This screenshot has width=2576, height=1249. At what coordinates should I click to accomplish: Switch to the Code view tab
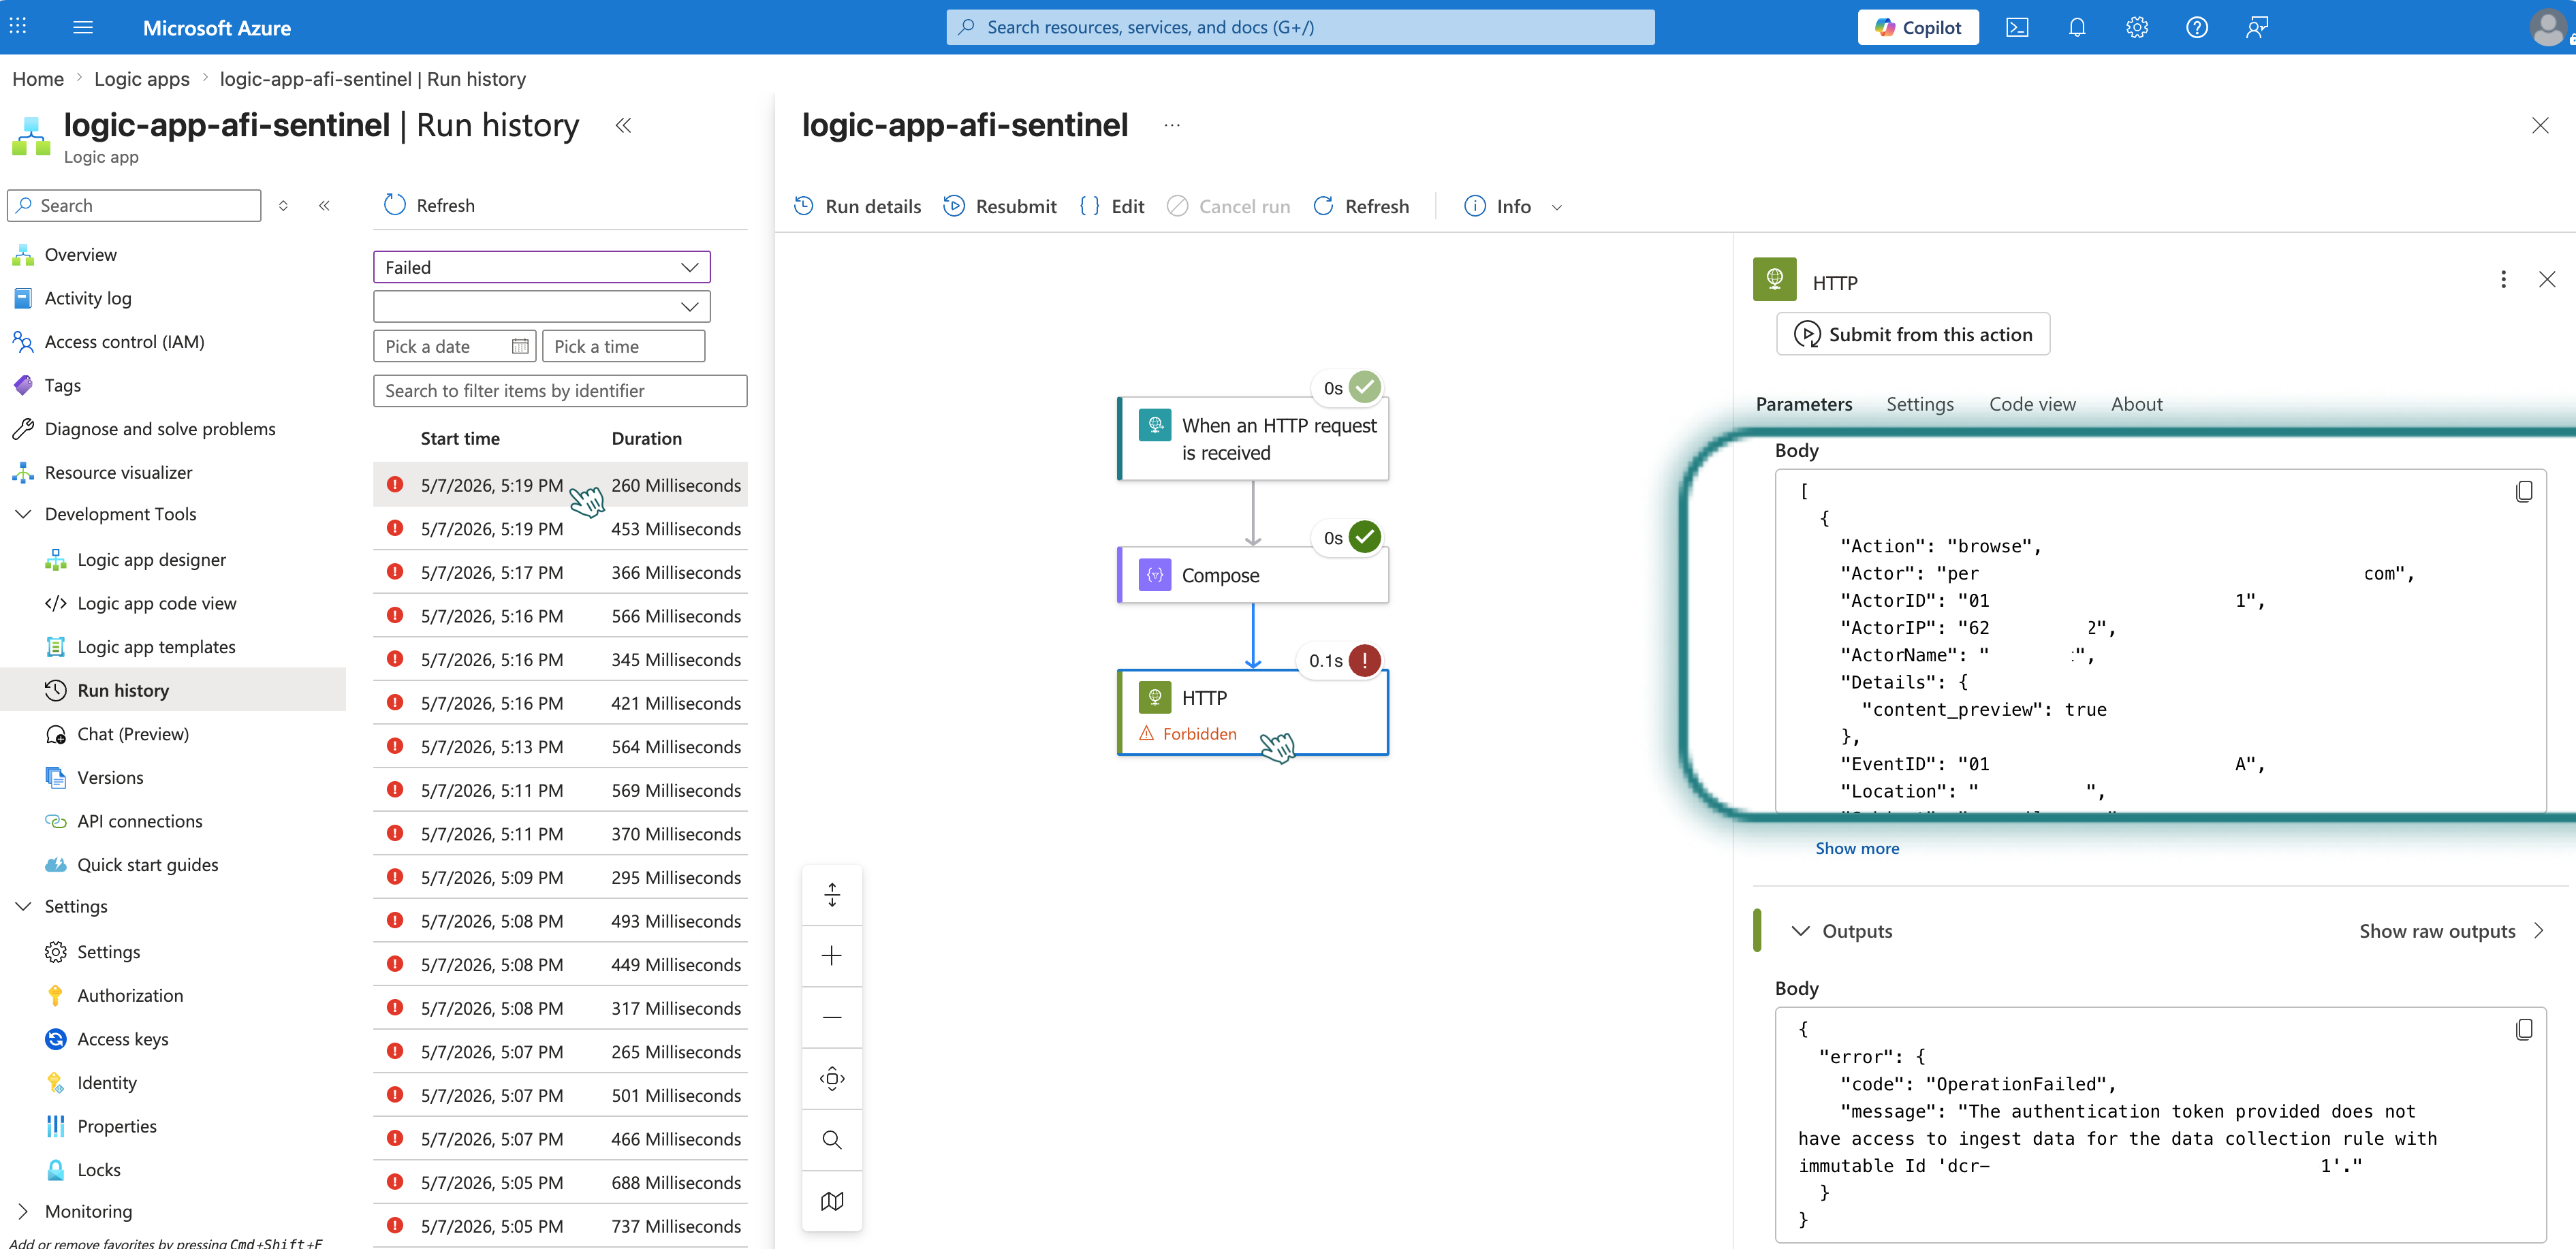[x=2032, y=404]
